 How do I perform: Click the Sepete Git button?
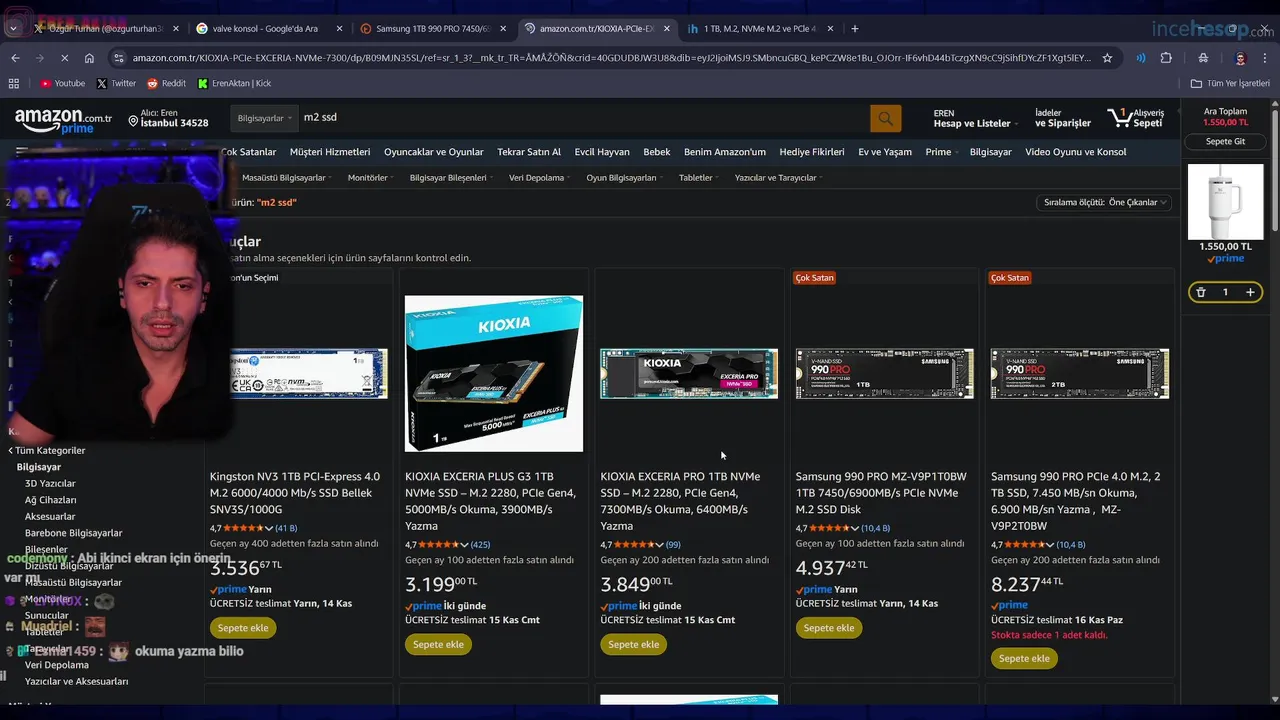(x=1225, y=142)
